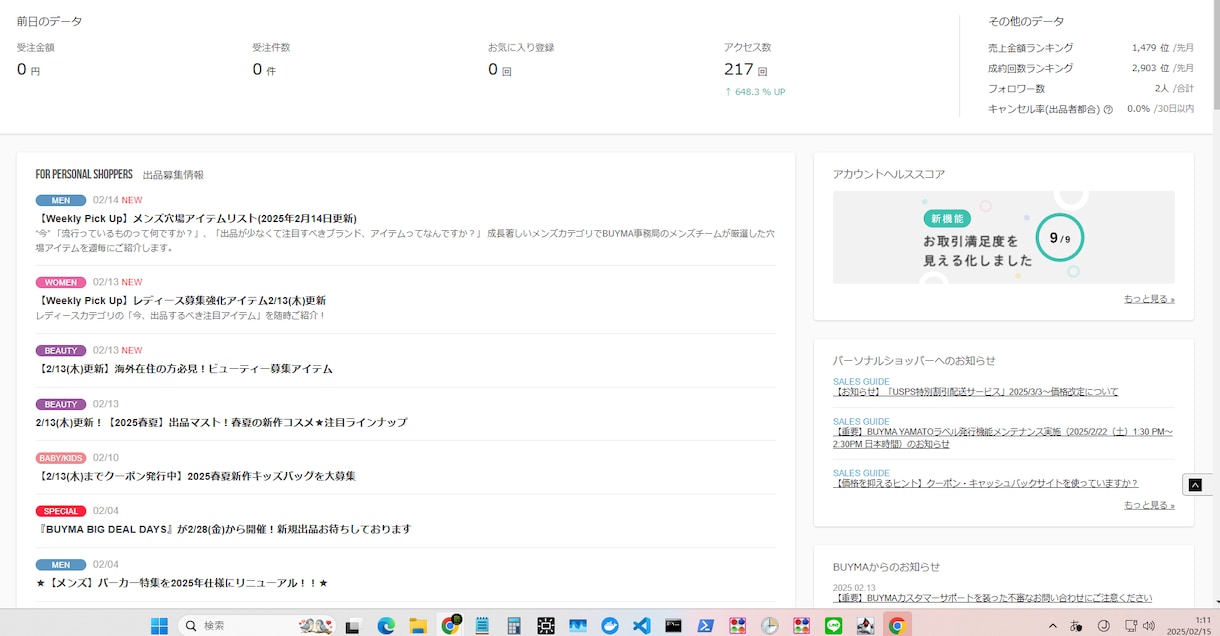Click the 成約回数ランキング row
The height and width of the screenshot is (636, 1220).
(1091, 68)
